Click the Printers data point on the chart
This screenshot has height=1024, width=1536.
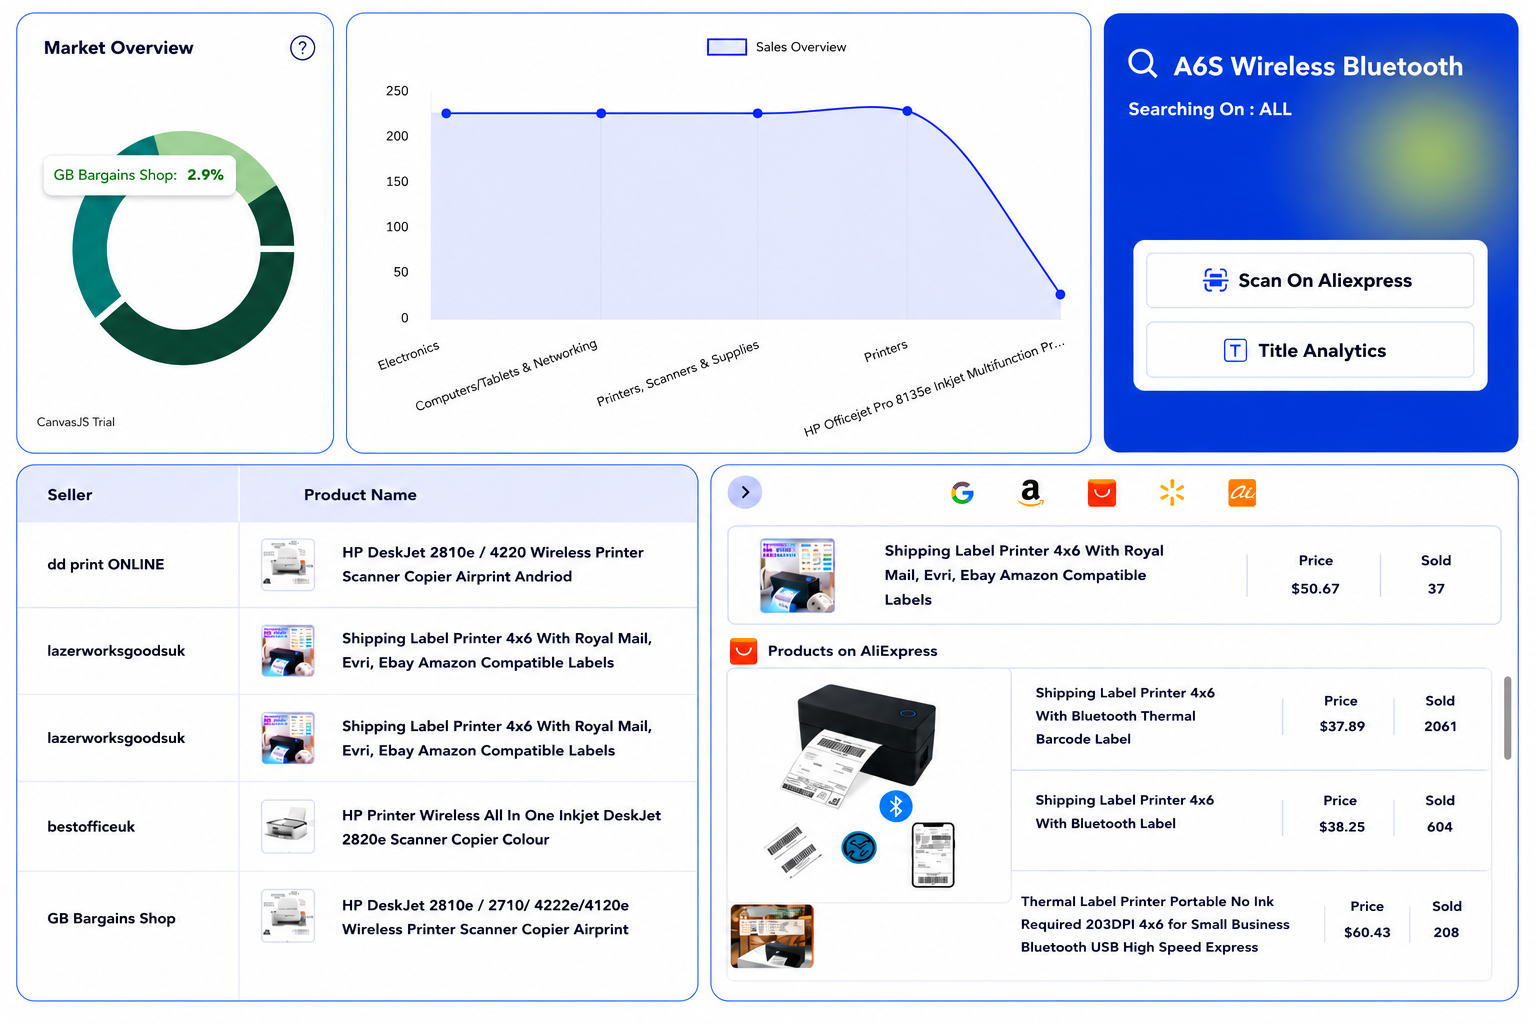pos(907,111)
